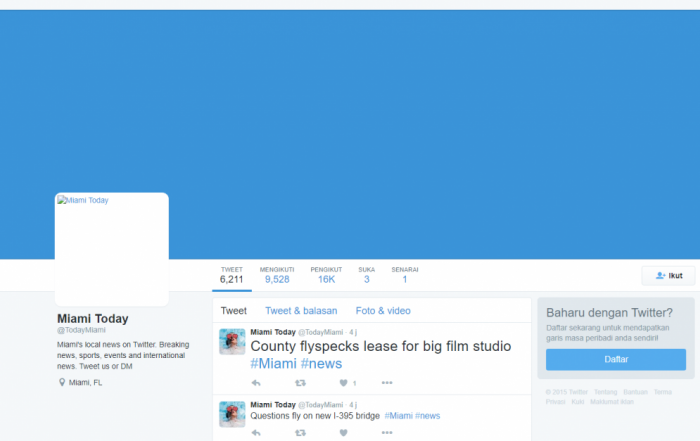The height and width of the screenshot is (441, 700).
Task: Click the Miami, FL location text
Action: (x=85, y=383)
